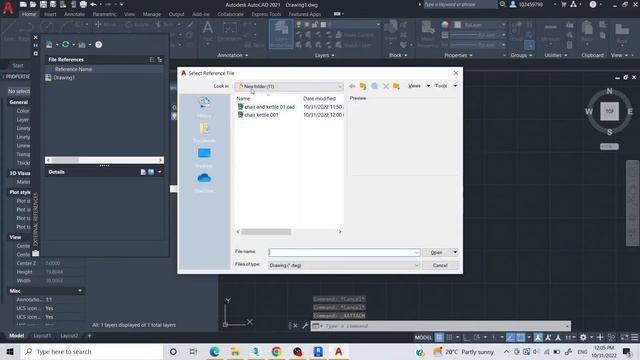Screen dimensions: 640x360
Task: Click the Customization hamburger icon in status bar
Action: click(x=635, y=337)
